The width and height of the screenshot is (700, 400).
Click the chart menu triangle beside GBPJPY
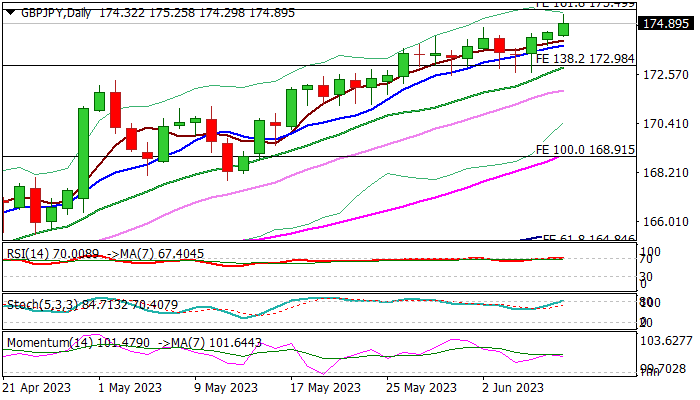pyautogui.click(x=11, y=13)
